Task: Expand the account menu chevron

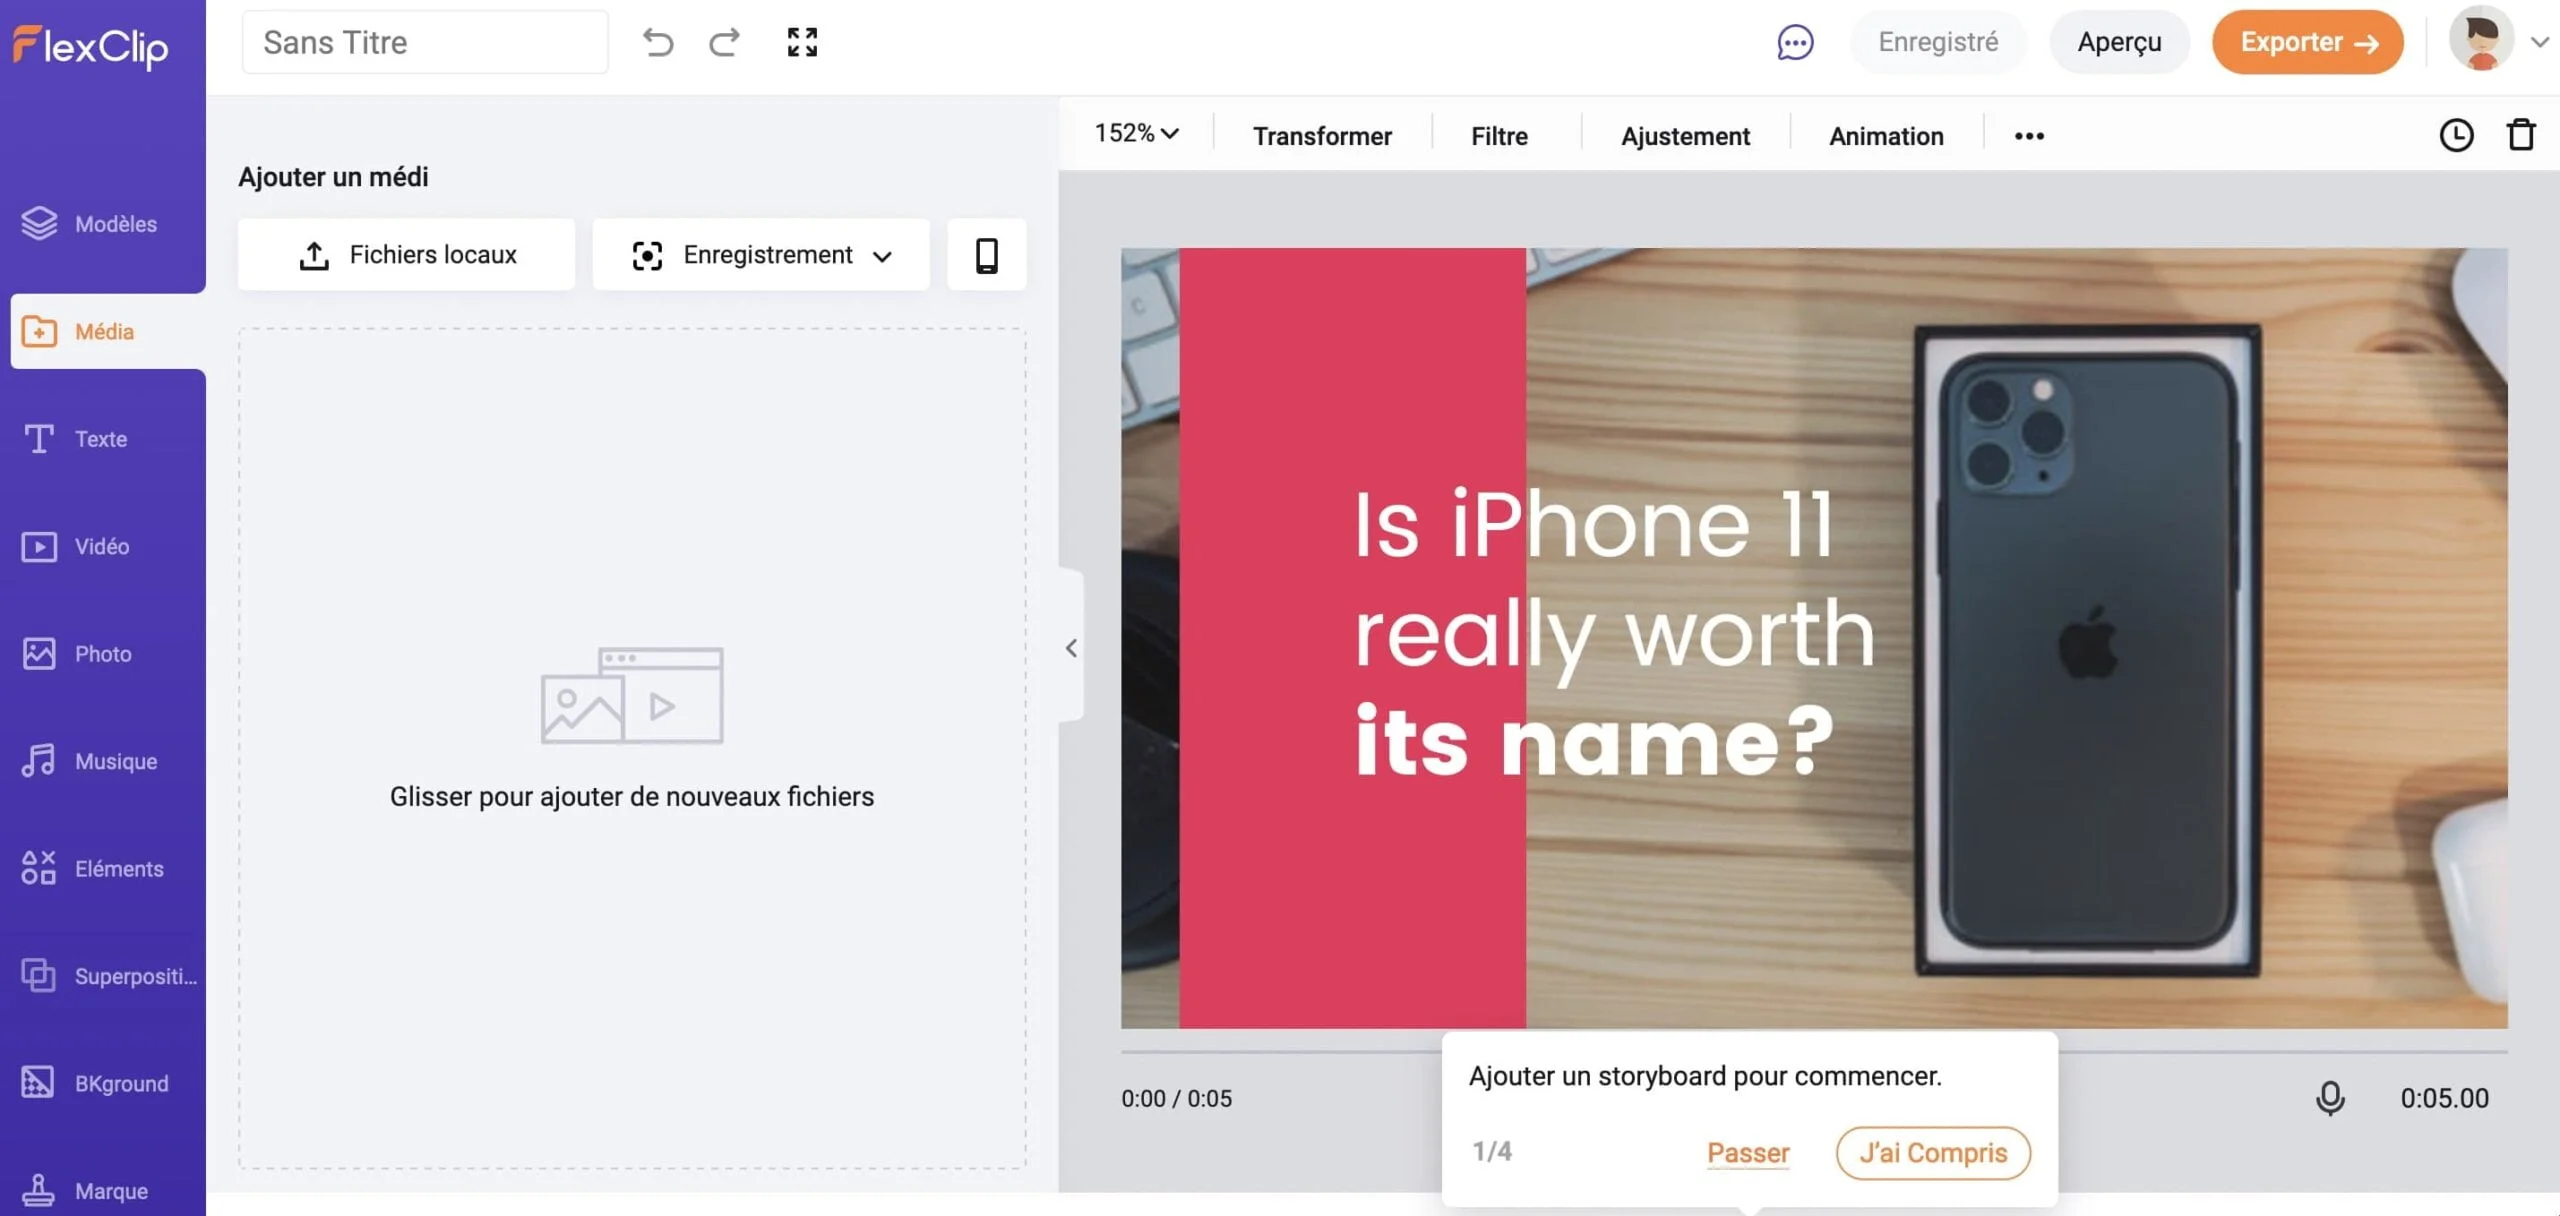Action: click(2539, 42)
